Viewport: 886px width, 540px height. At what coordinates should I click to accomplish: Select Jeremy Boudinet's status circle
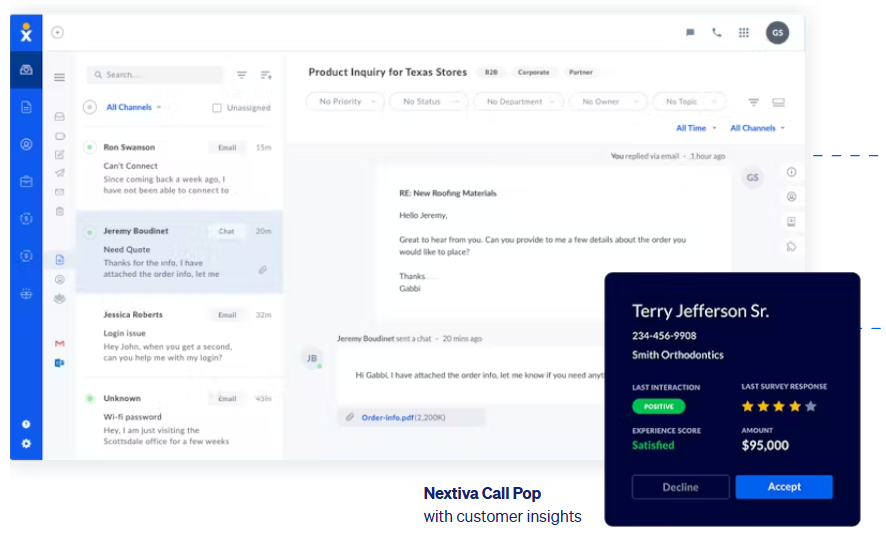pyautogui.click(x=89, y=232)
